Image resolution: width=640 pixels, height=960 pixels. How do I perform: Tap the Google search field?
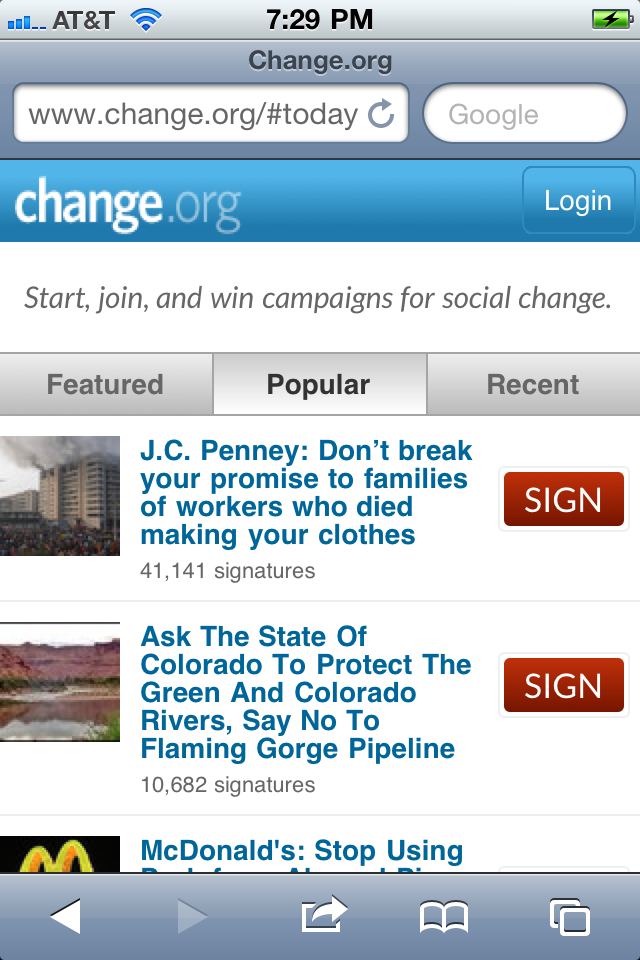(x=525, y=115)
